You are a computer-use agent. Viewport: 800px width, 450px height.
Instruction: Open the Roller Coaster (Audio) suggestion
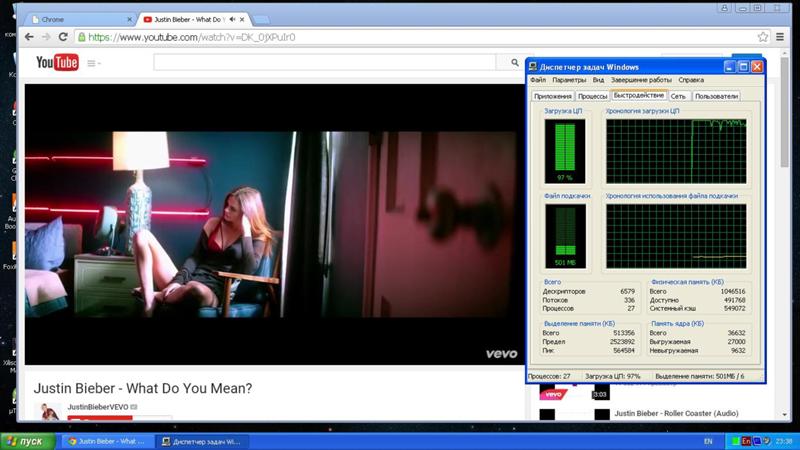point(676,413)
